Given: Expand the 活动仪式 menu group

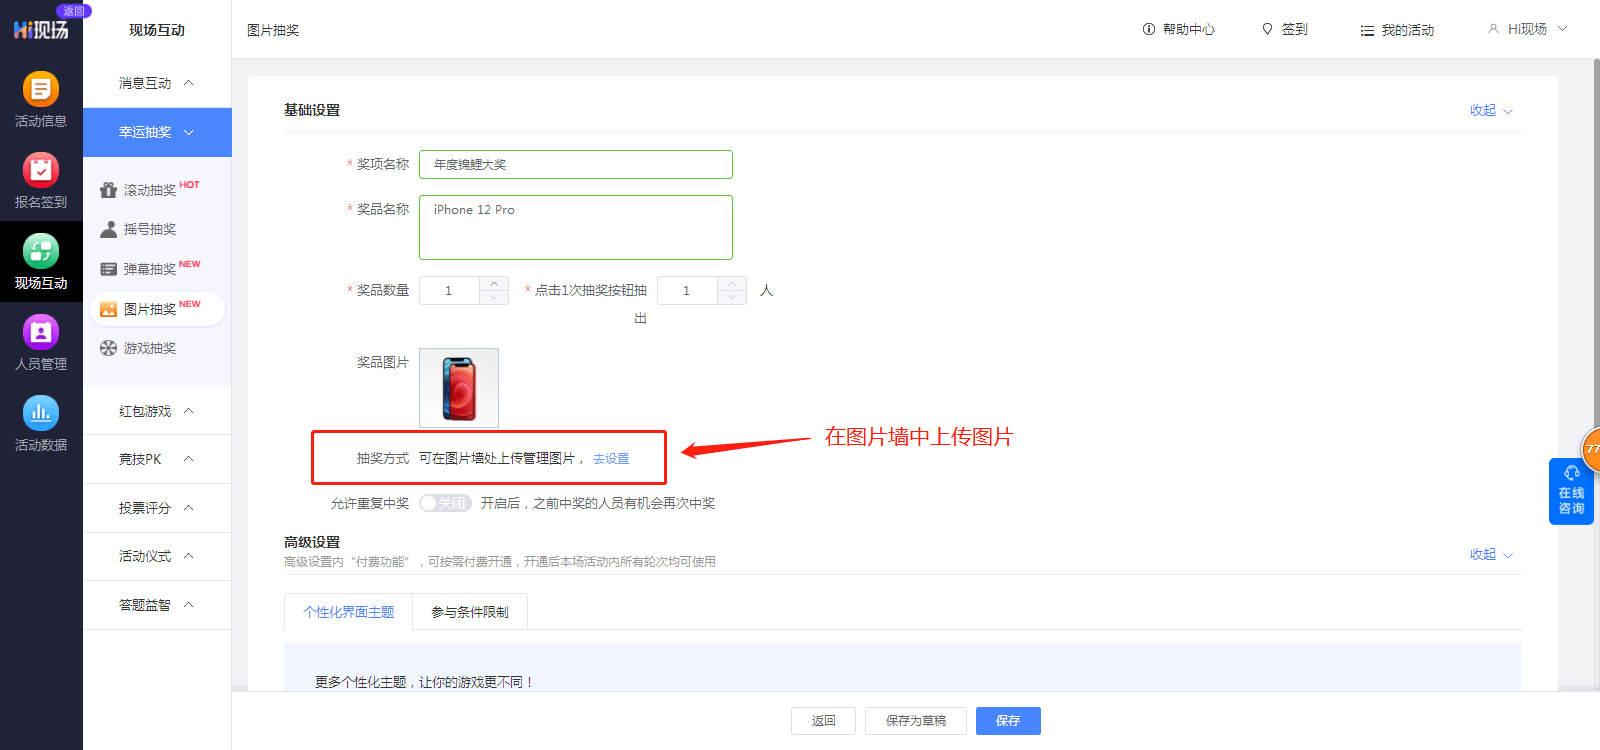Looking at the screenshot, I should [157, 556].
